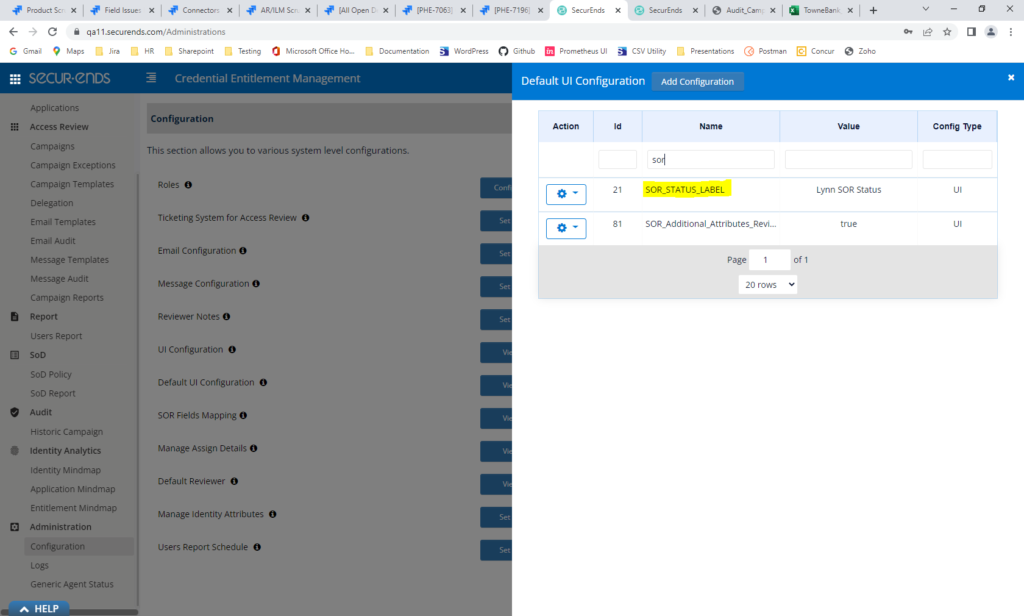Click the Access Review grid icon in sidebar
The image size is (1024, 616).
pos(14,127)
